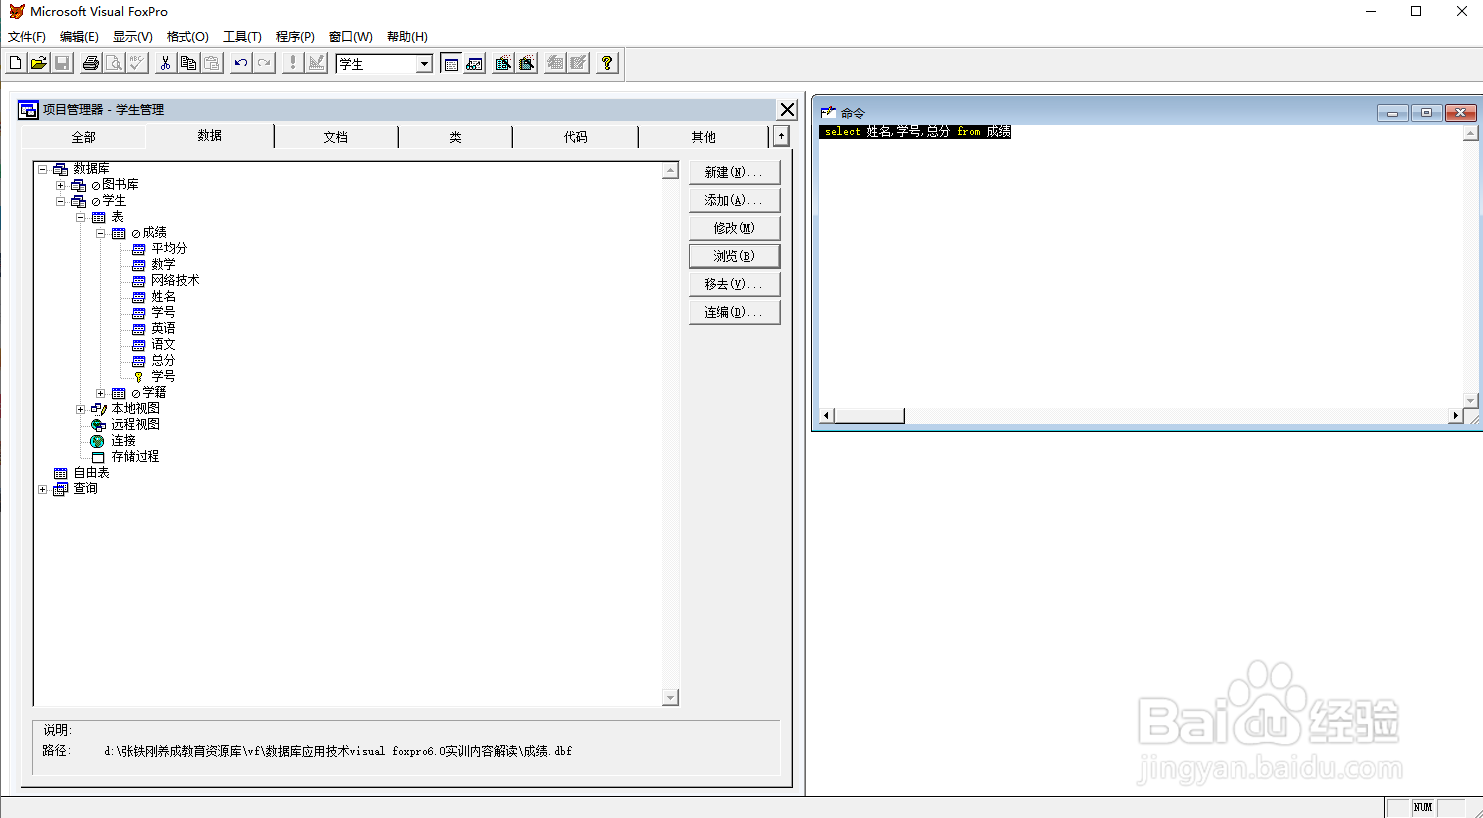Image resolution: width=1483 pixels, height=818 pixels.
Task: Click the Redo toolbar icon
Action: coord(264,63)
